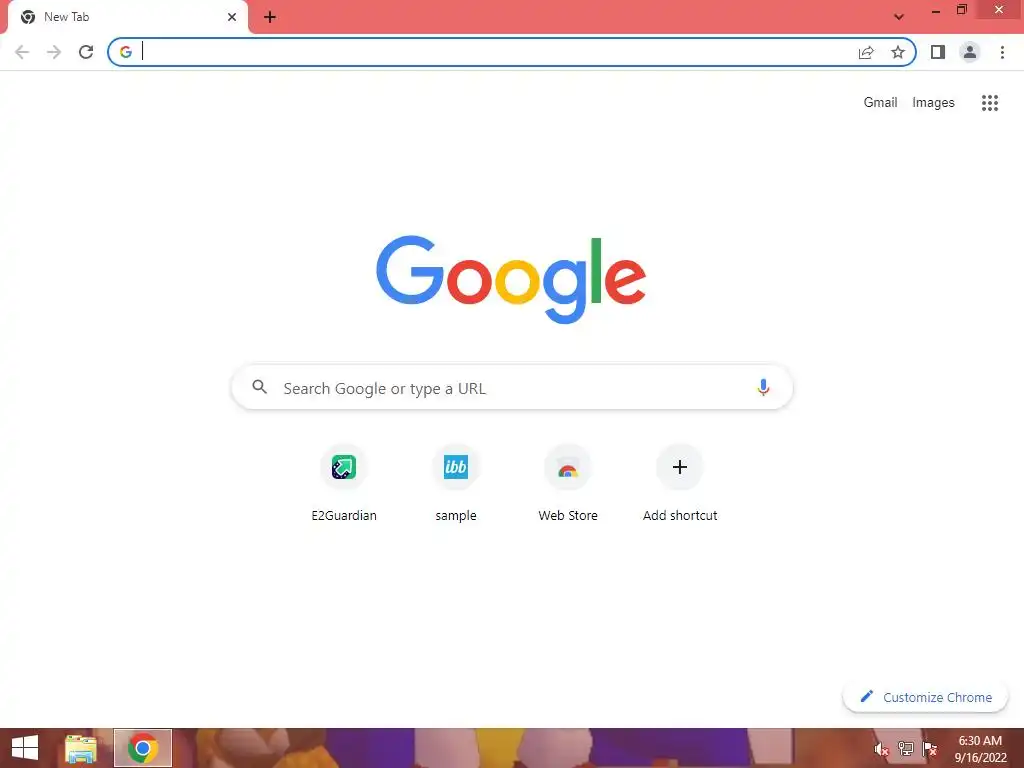
Task: Open the Images link
Action: [933, 103]
